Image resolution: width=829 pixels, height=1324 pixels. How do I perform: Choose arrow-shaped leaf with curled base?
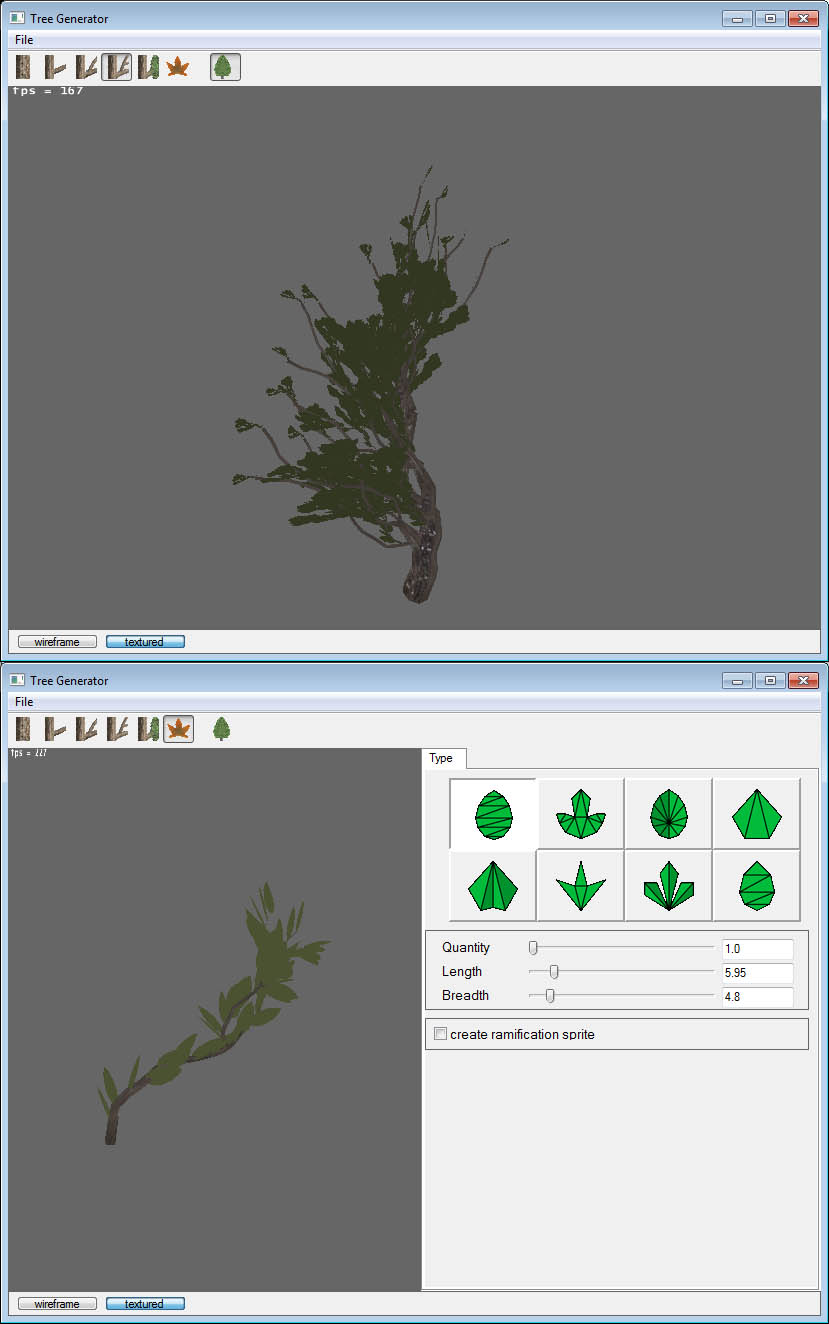(581, 814)
